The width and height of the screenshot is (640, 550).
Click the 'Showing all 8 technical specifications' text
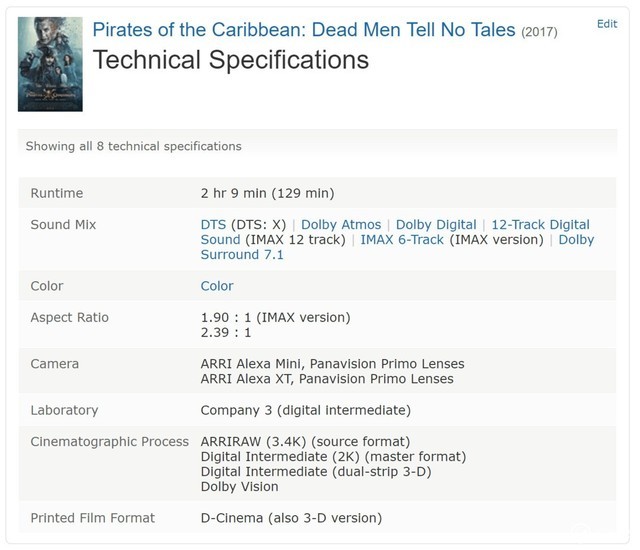(x=133, y=146)
